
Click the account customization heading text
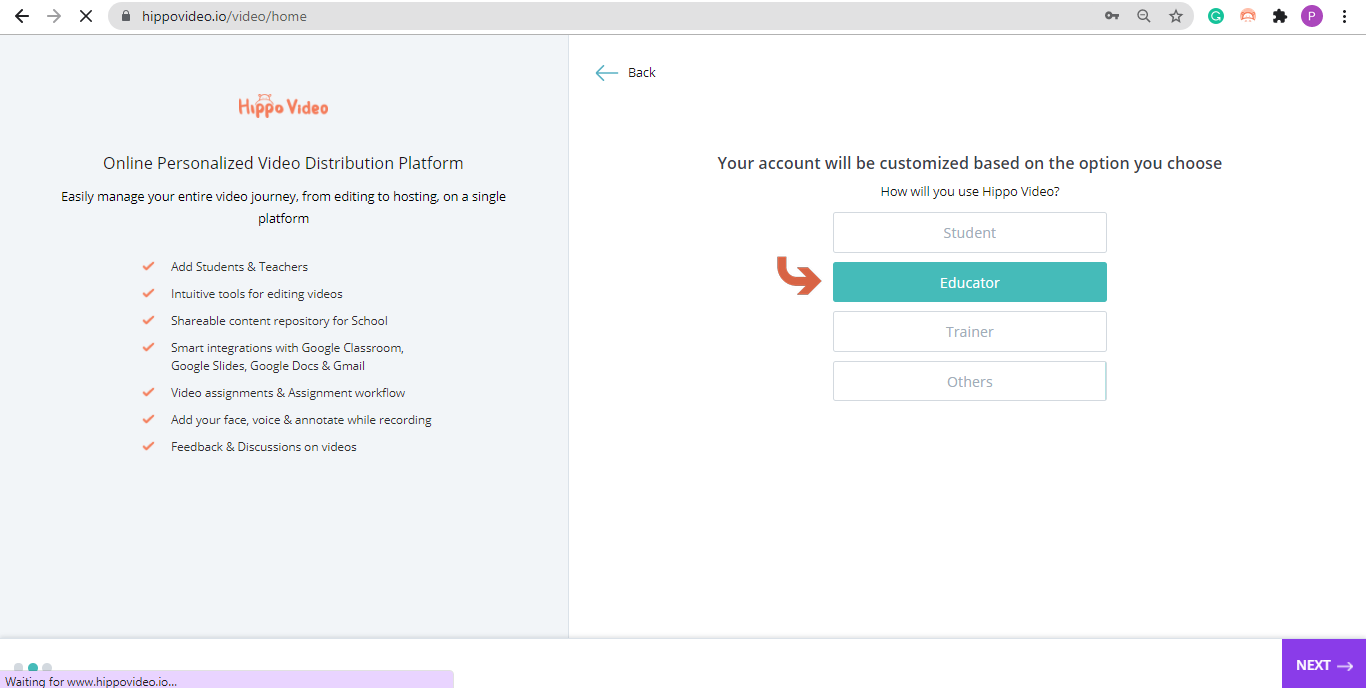coord(970,163)
